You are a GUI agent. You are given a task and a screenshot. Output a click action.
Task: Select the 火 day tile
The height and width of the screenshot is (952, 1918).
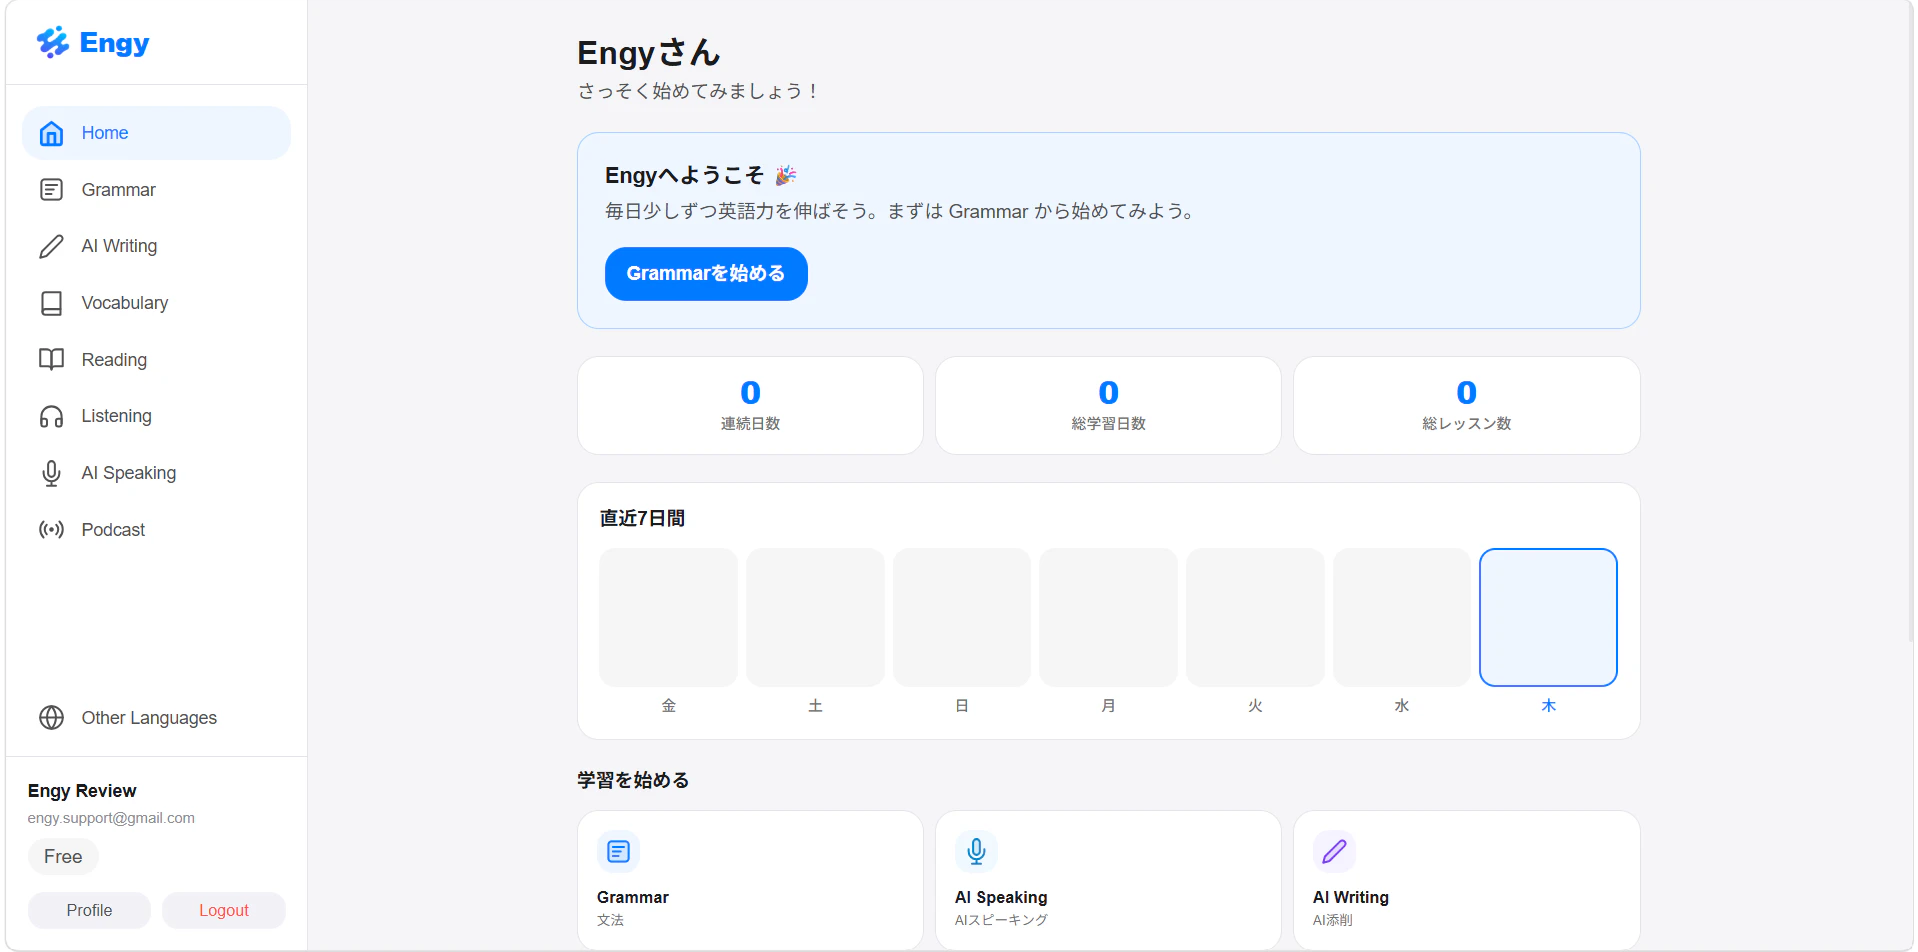1255,617
